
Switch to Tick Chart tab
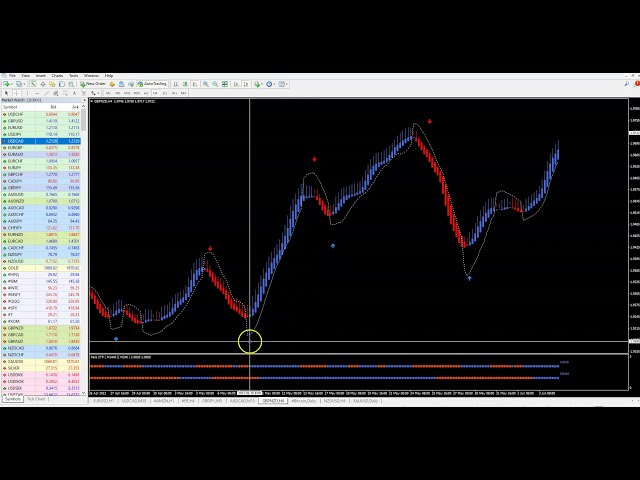[x=36, y=399]
